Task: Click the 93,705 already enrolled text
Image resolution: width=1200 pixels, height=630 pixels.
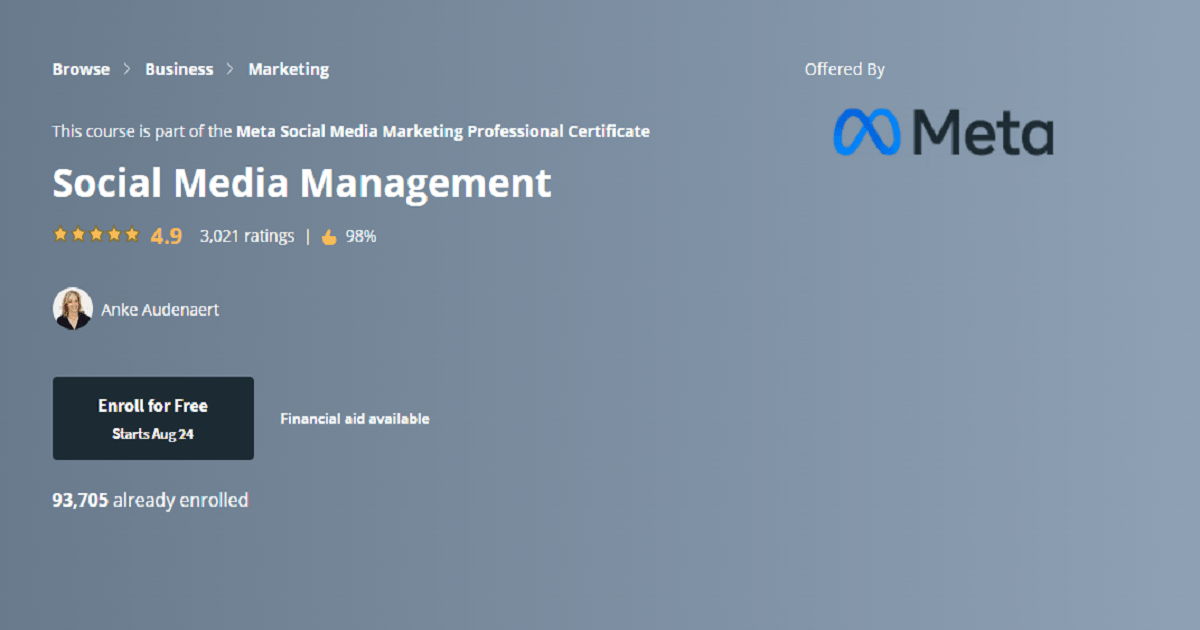Action: 150,500
